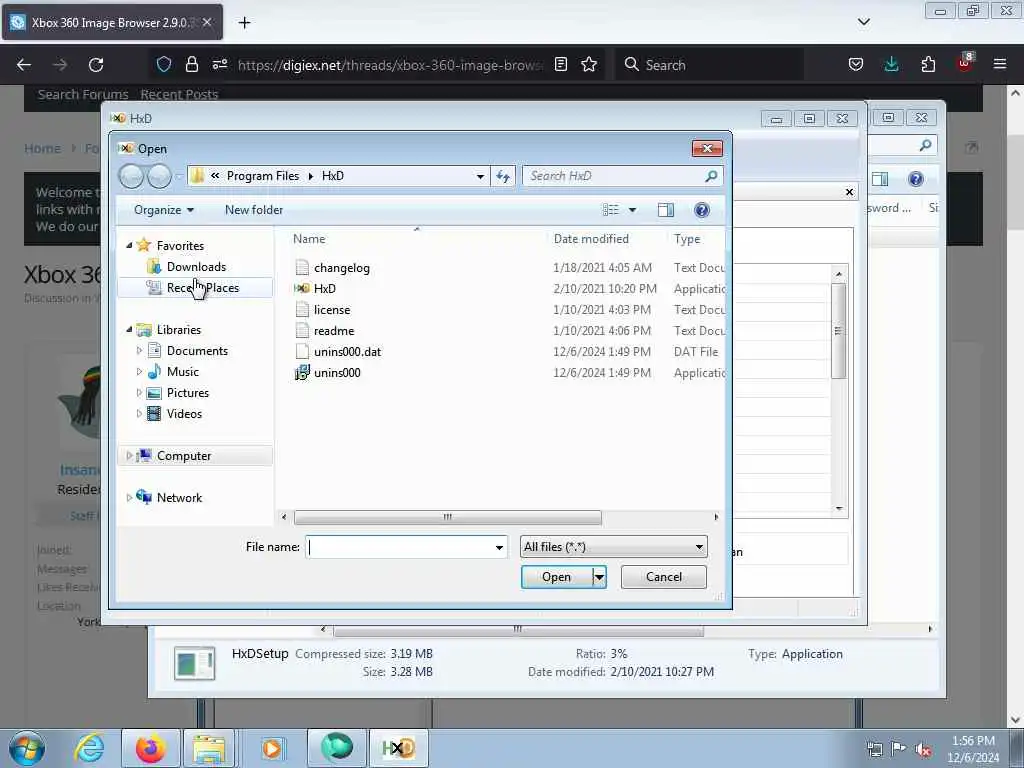Open Downloads in Favorites
This screenshot has width=1024, height=768.
coord(196,266)
